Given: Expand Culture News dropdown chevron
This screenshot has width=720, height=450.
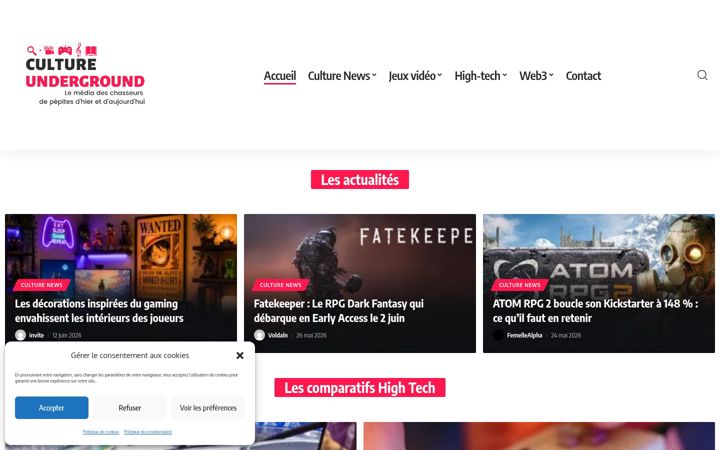Looking at the screenshot, I should click(374, 75).
